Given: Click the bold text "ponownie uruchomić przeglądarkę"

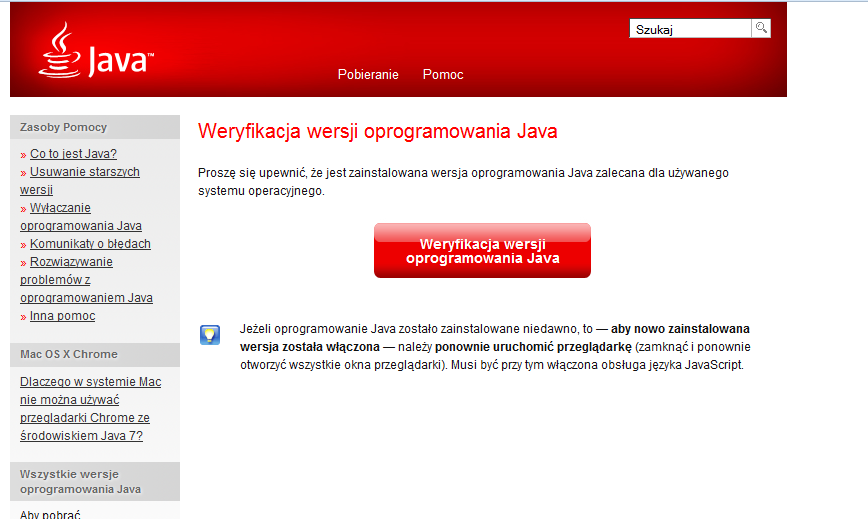Looking at the screenshot, I should 533,347.
